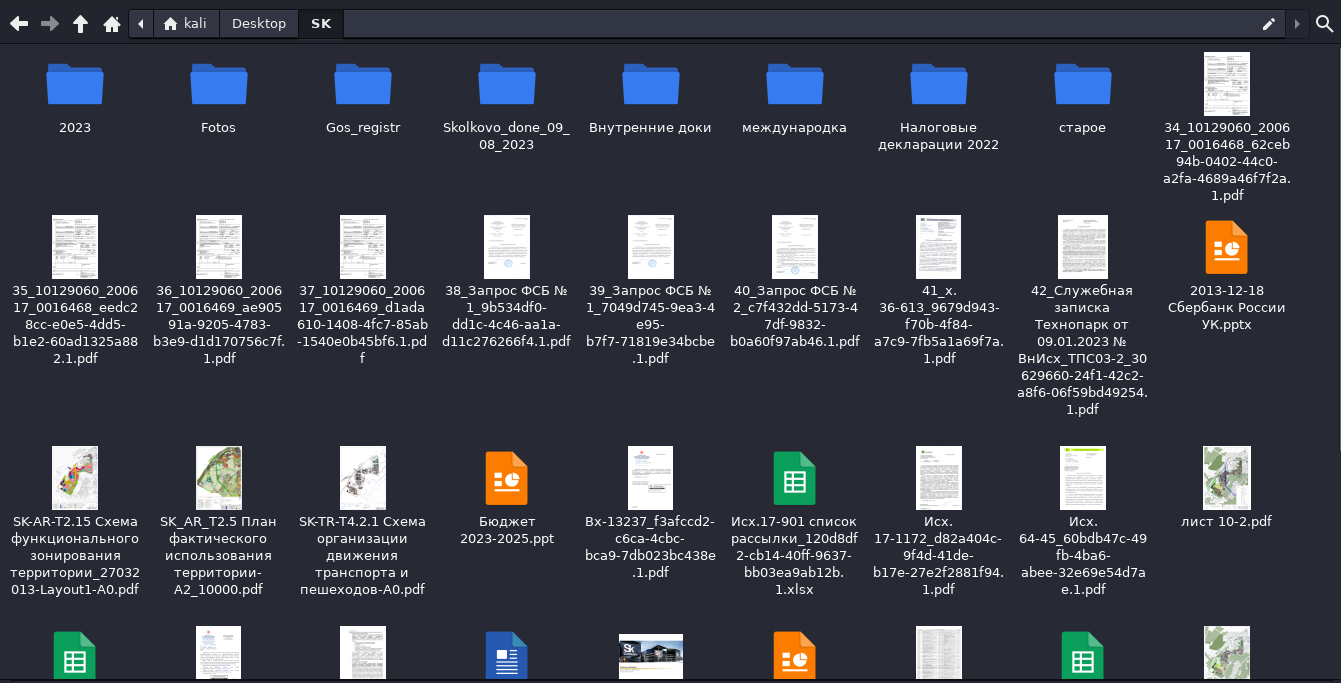Go forward with the right arrow
Screen dimensions: 1341x683
(50, 23)
